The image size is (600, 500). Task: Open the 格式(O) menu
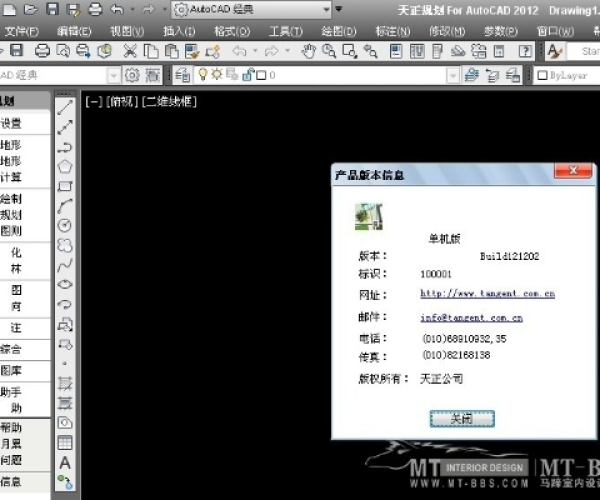tap(232, 31)
